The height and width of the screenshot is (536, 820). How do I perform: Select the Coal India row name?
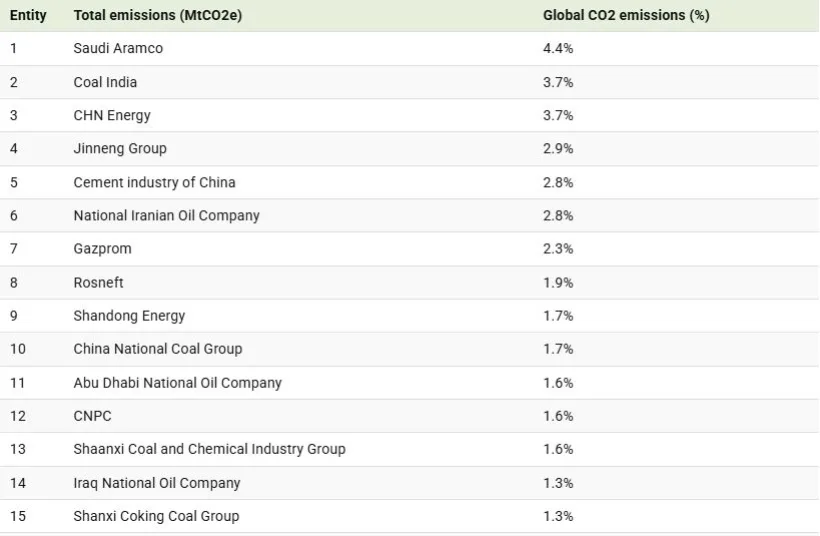click(x=105, y=82)
